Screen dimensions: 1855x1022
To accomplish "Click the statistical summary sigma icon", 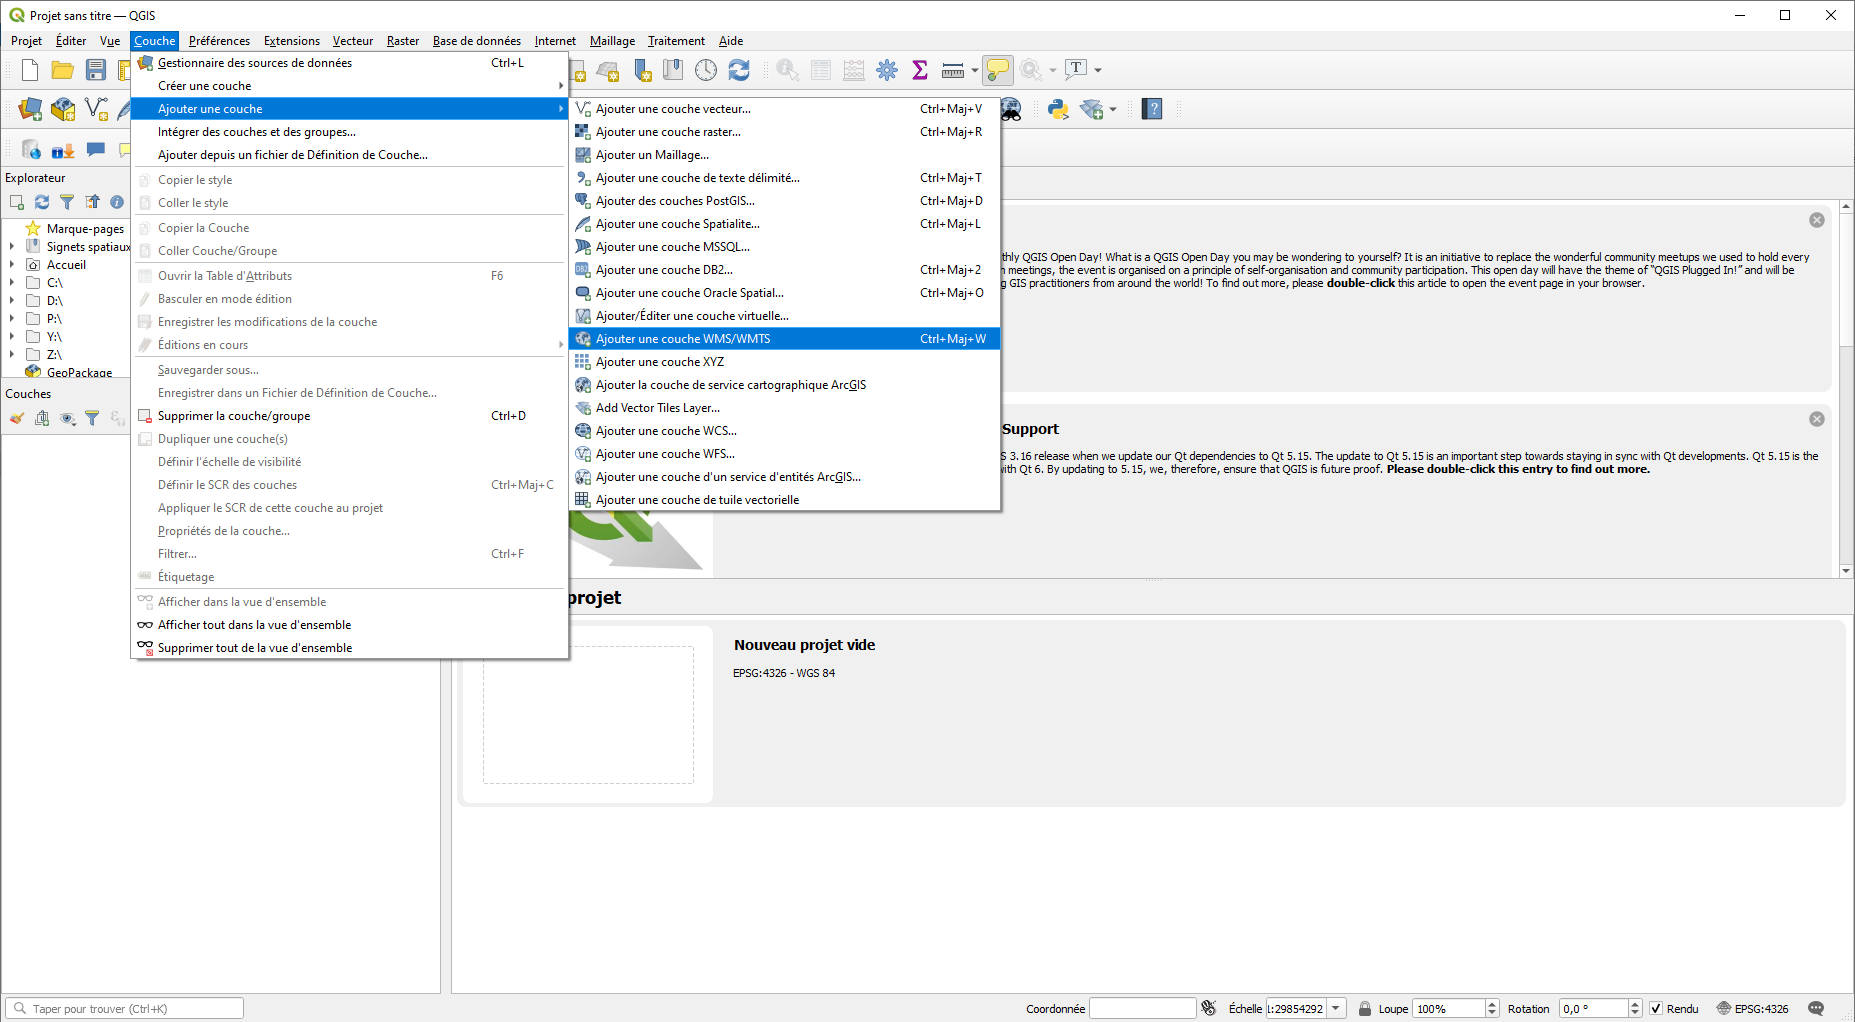I will coord(920,70).
